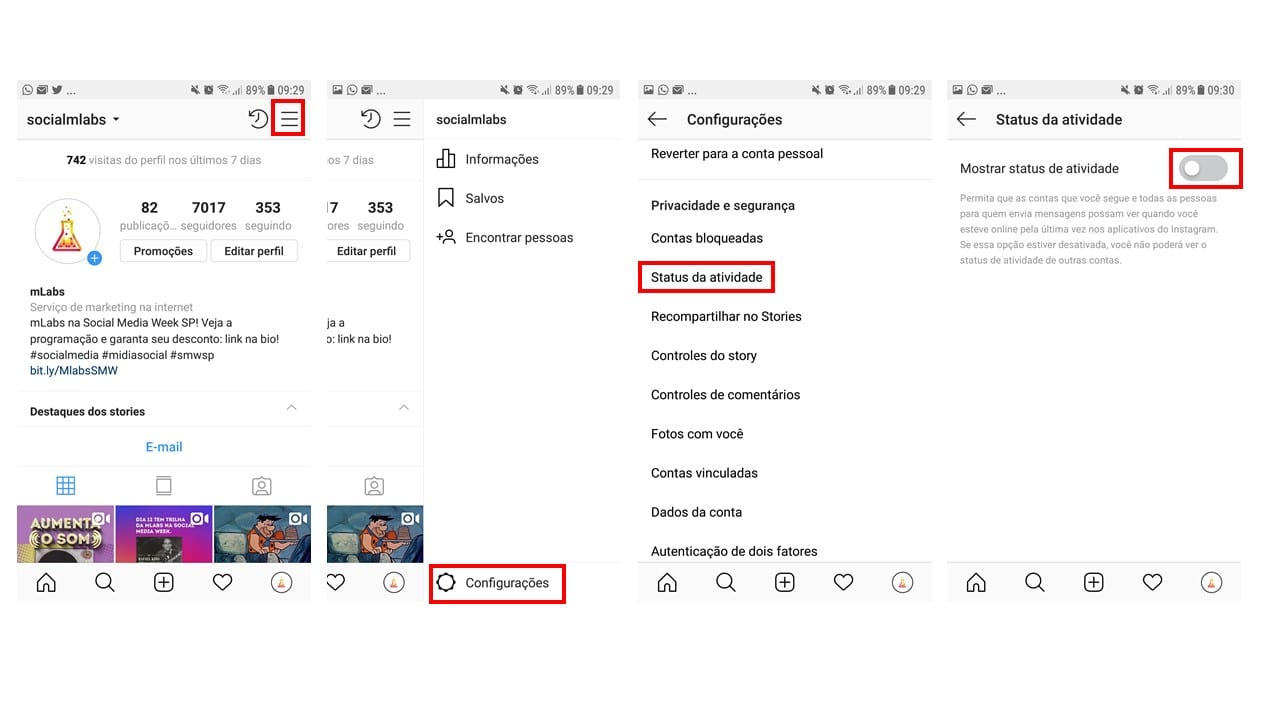Viewport: 1280px width, 720px height.
Task: Tap Informações bar chart icon
Action: point(446,159)
